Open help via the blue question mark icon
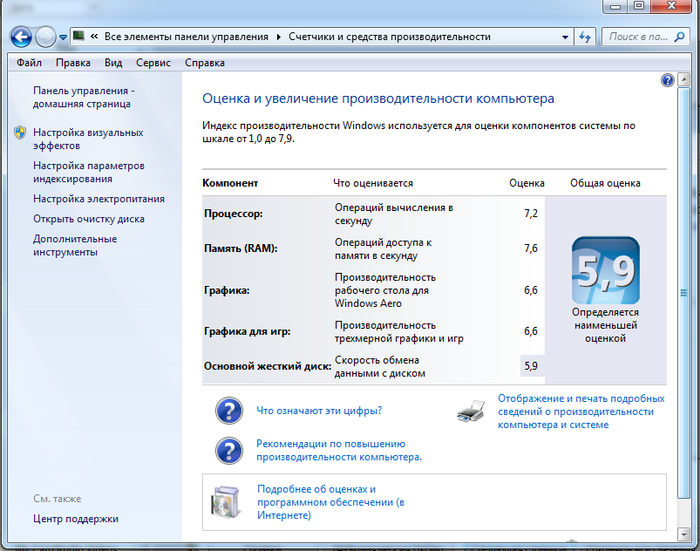The height and width of the screenshot is (551, 700). tap(668, 80)
